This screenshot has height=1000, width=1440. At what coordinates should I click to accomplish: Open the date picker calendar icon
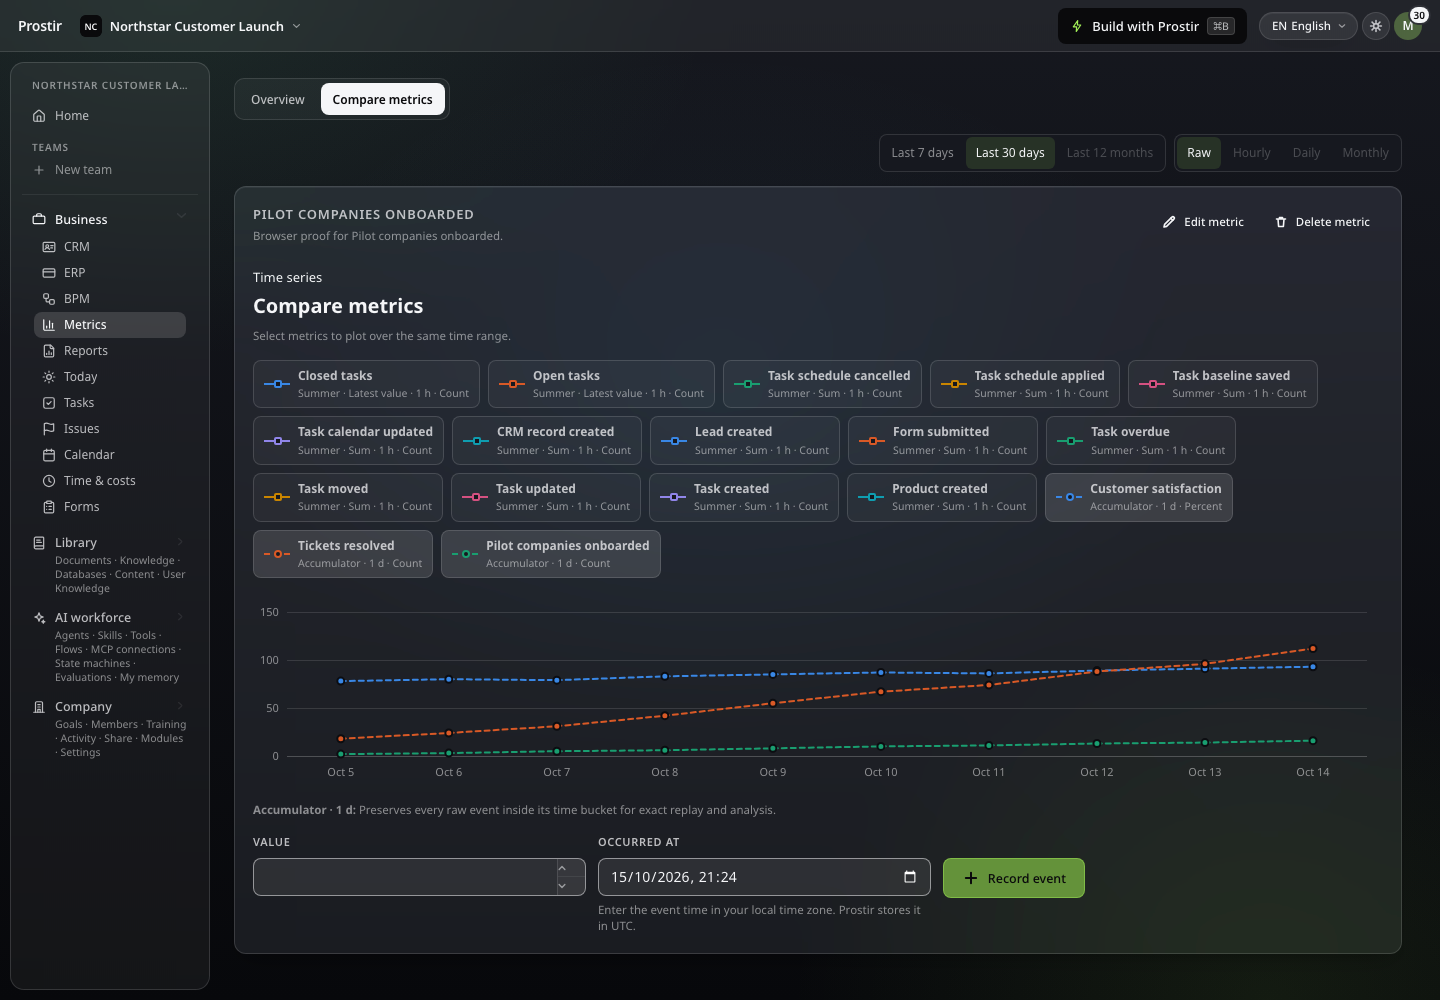click(x=910, y=877)
